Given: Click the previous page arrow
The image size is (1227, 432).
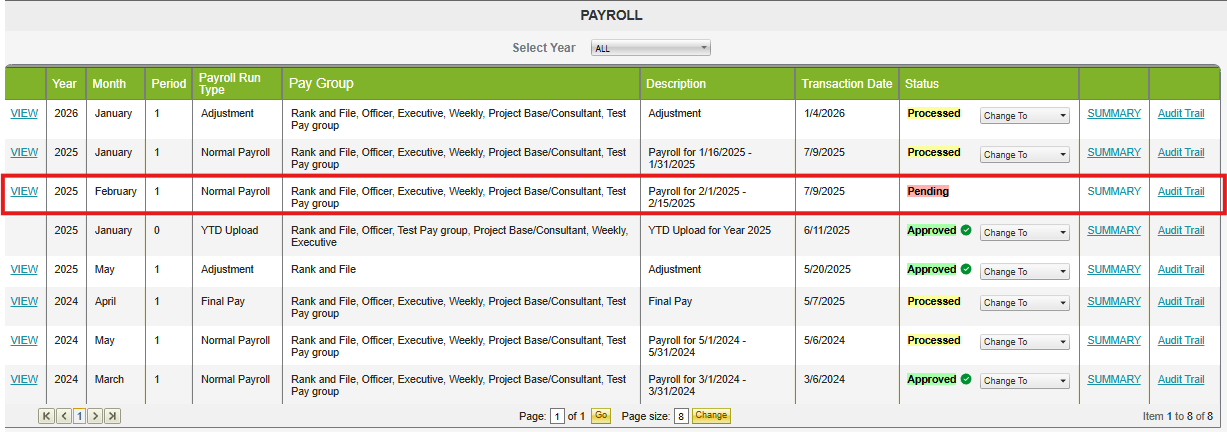Looking at the screenshot, I should coord(63,416).
